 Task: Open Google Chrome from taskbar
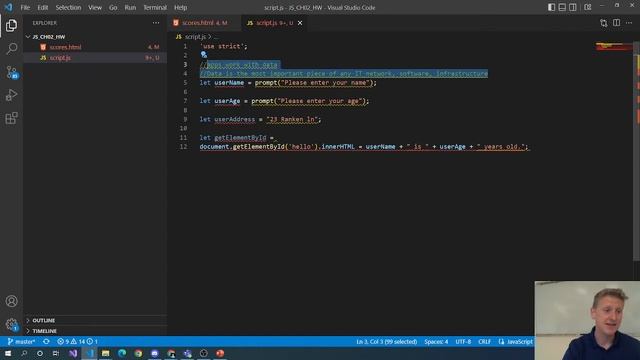pos(138,353)
